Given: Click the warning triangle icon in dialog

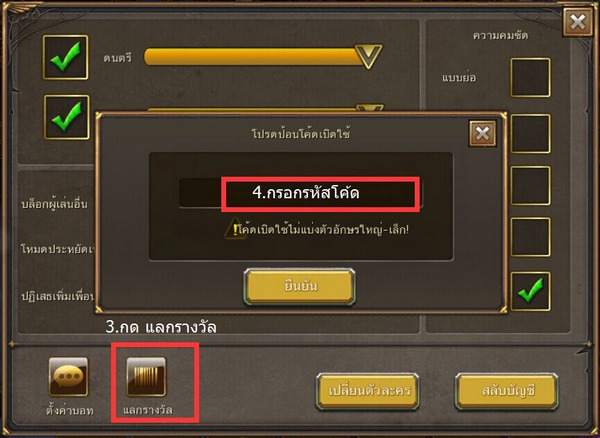Looking at the screenshot, I should (x=234, y=229).
